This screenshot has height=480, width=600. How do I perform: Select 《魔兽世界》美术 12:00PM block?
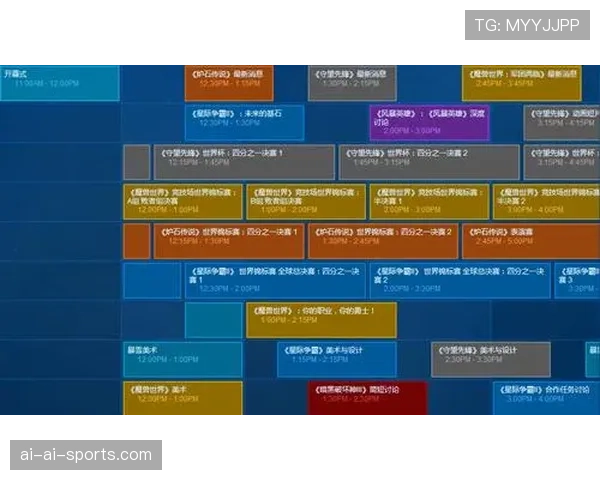click(x=183, y=398)
